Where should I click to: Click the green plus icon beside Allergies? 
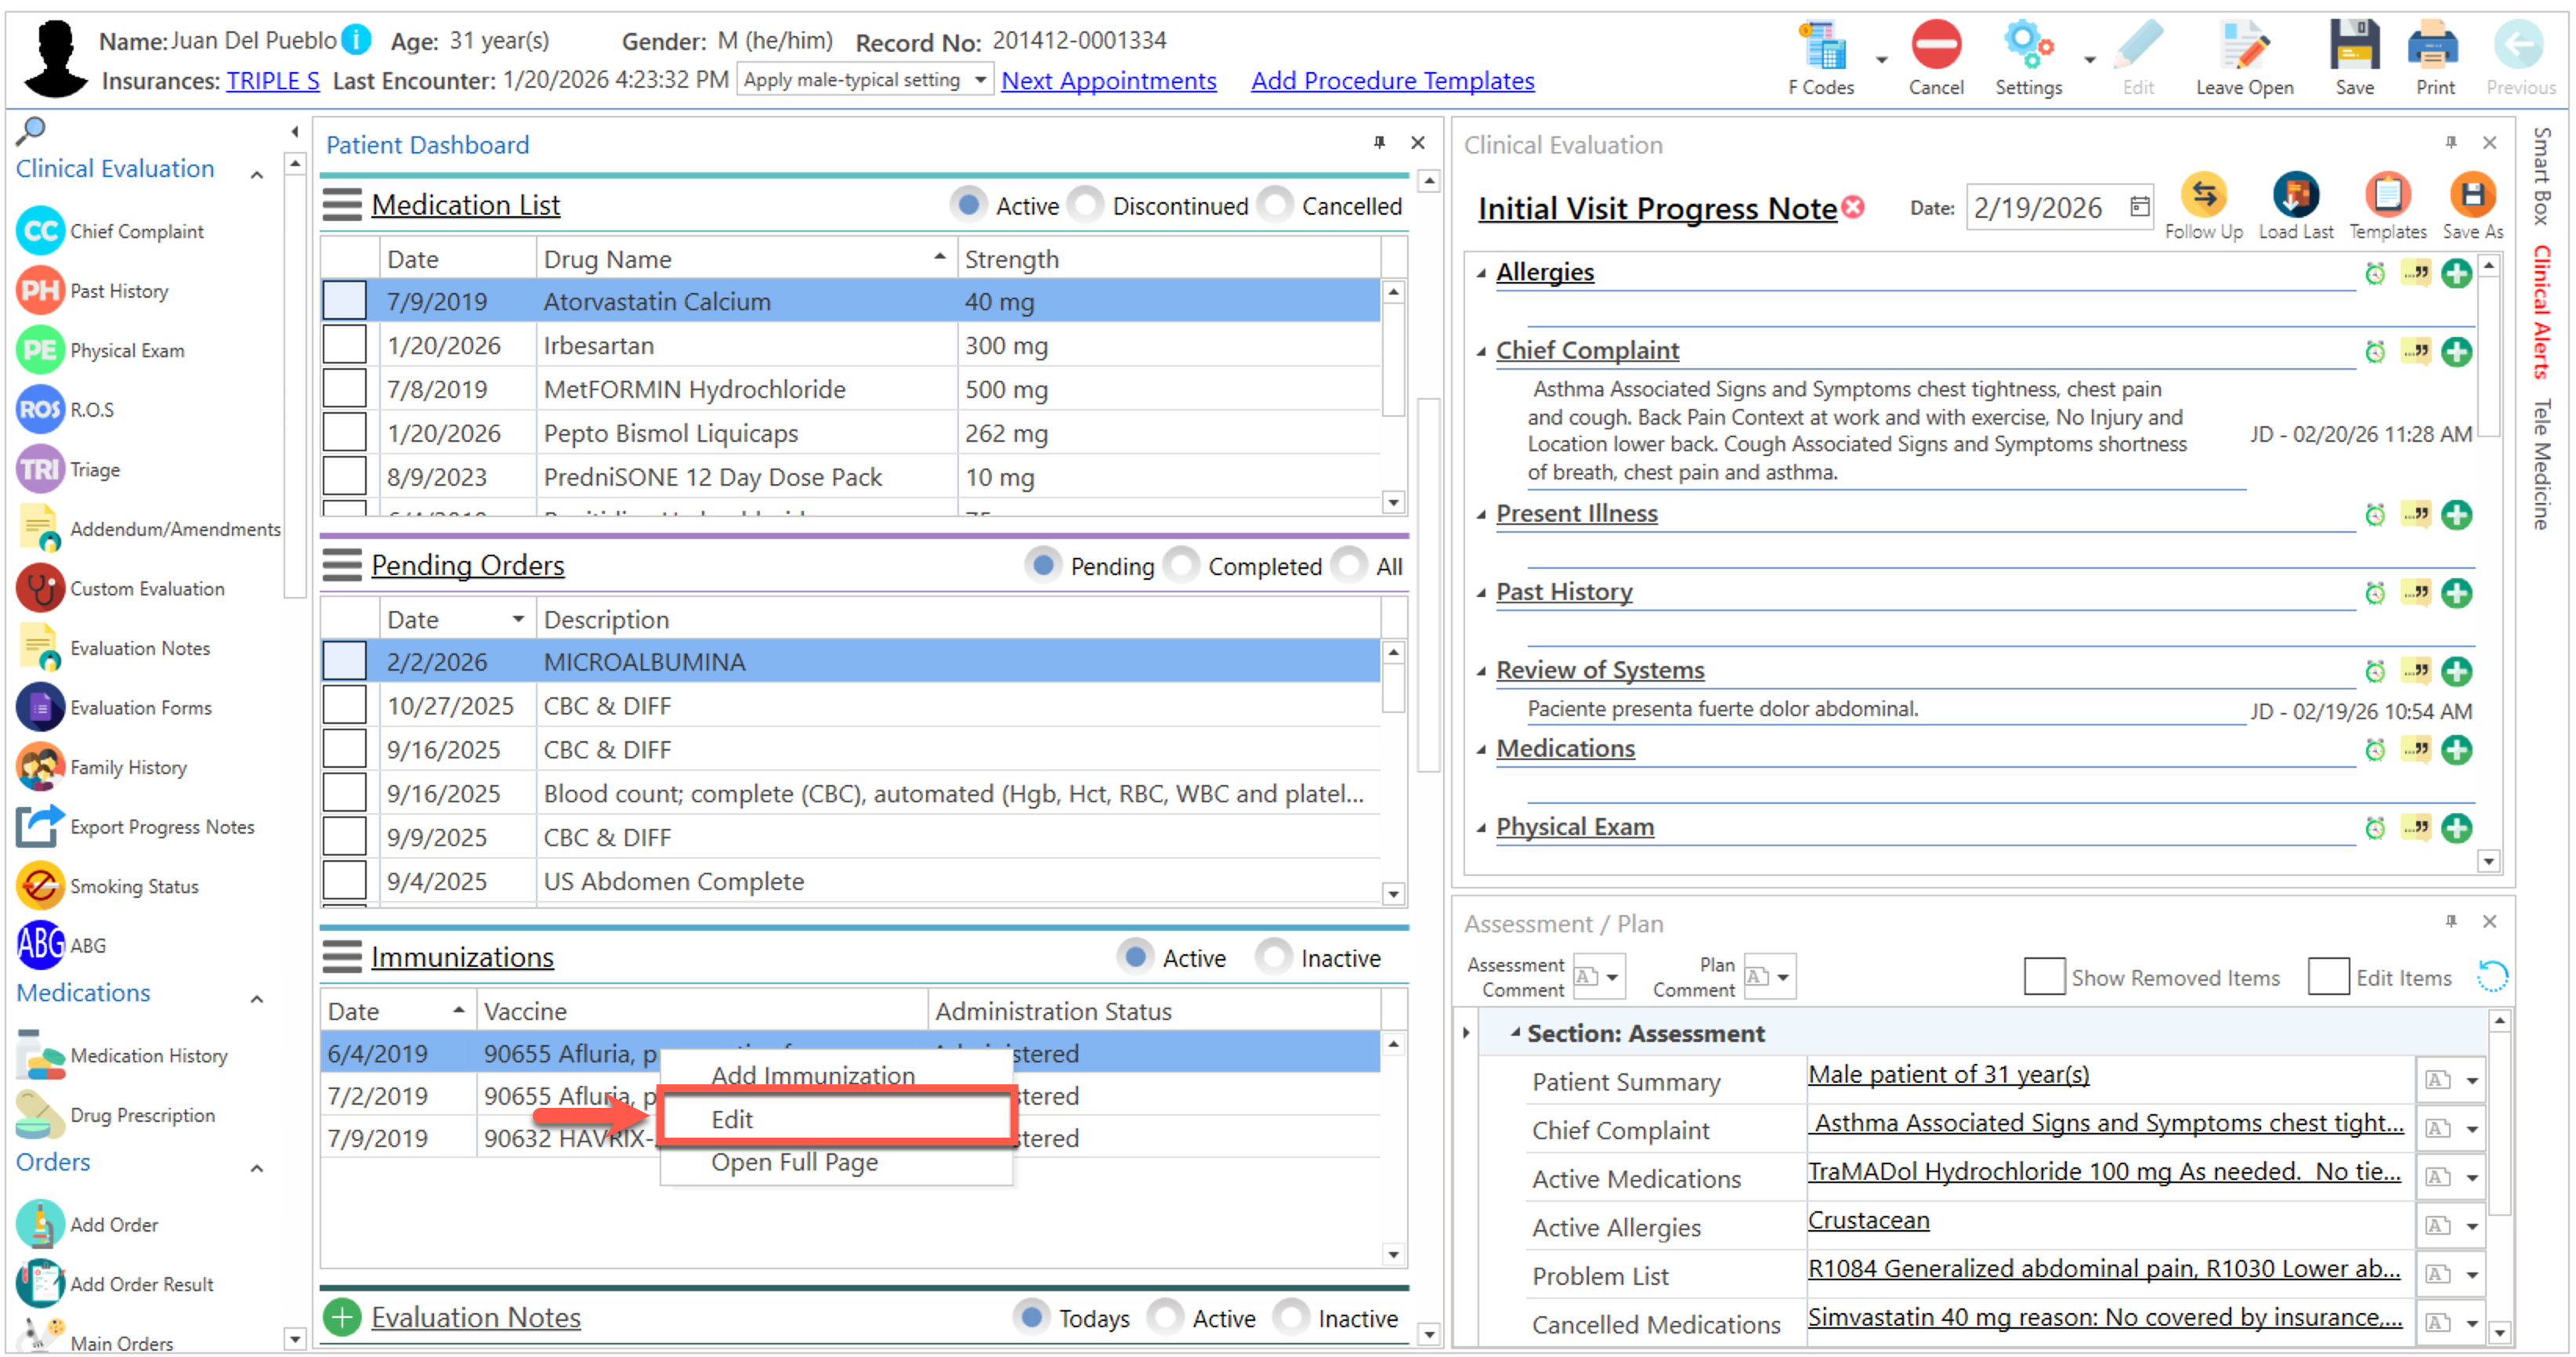click(2456, 273)
